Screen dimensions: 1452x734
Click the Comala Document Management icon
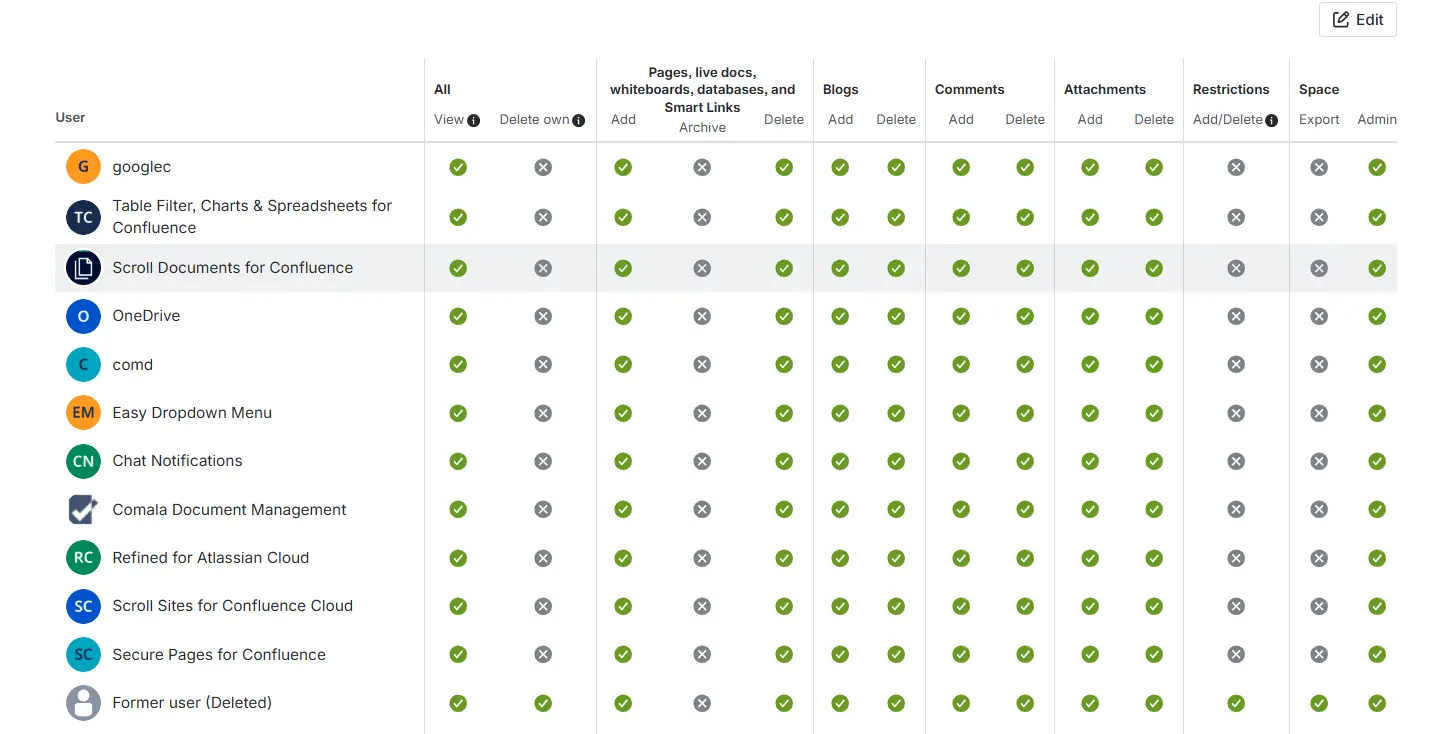tap(83, 509)
